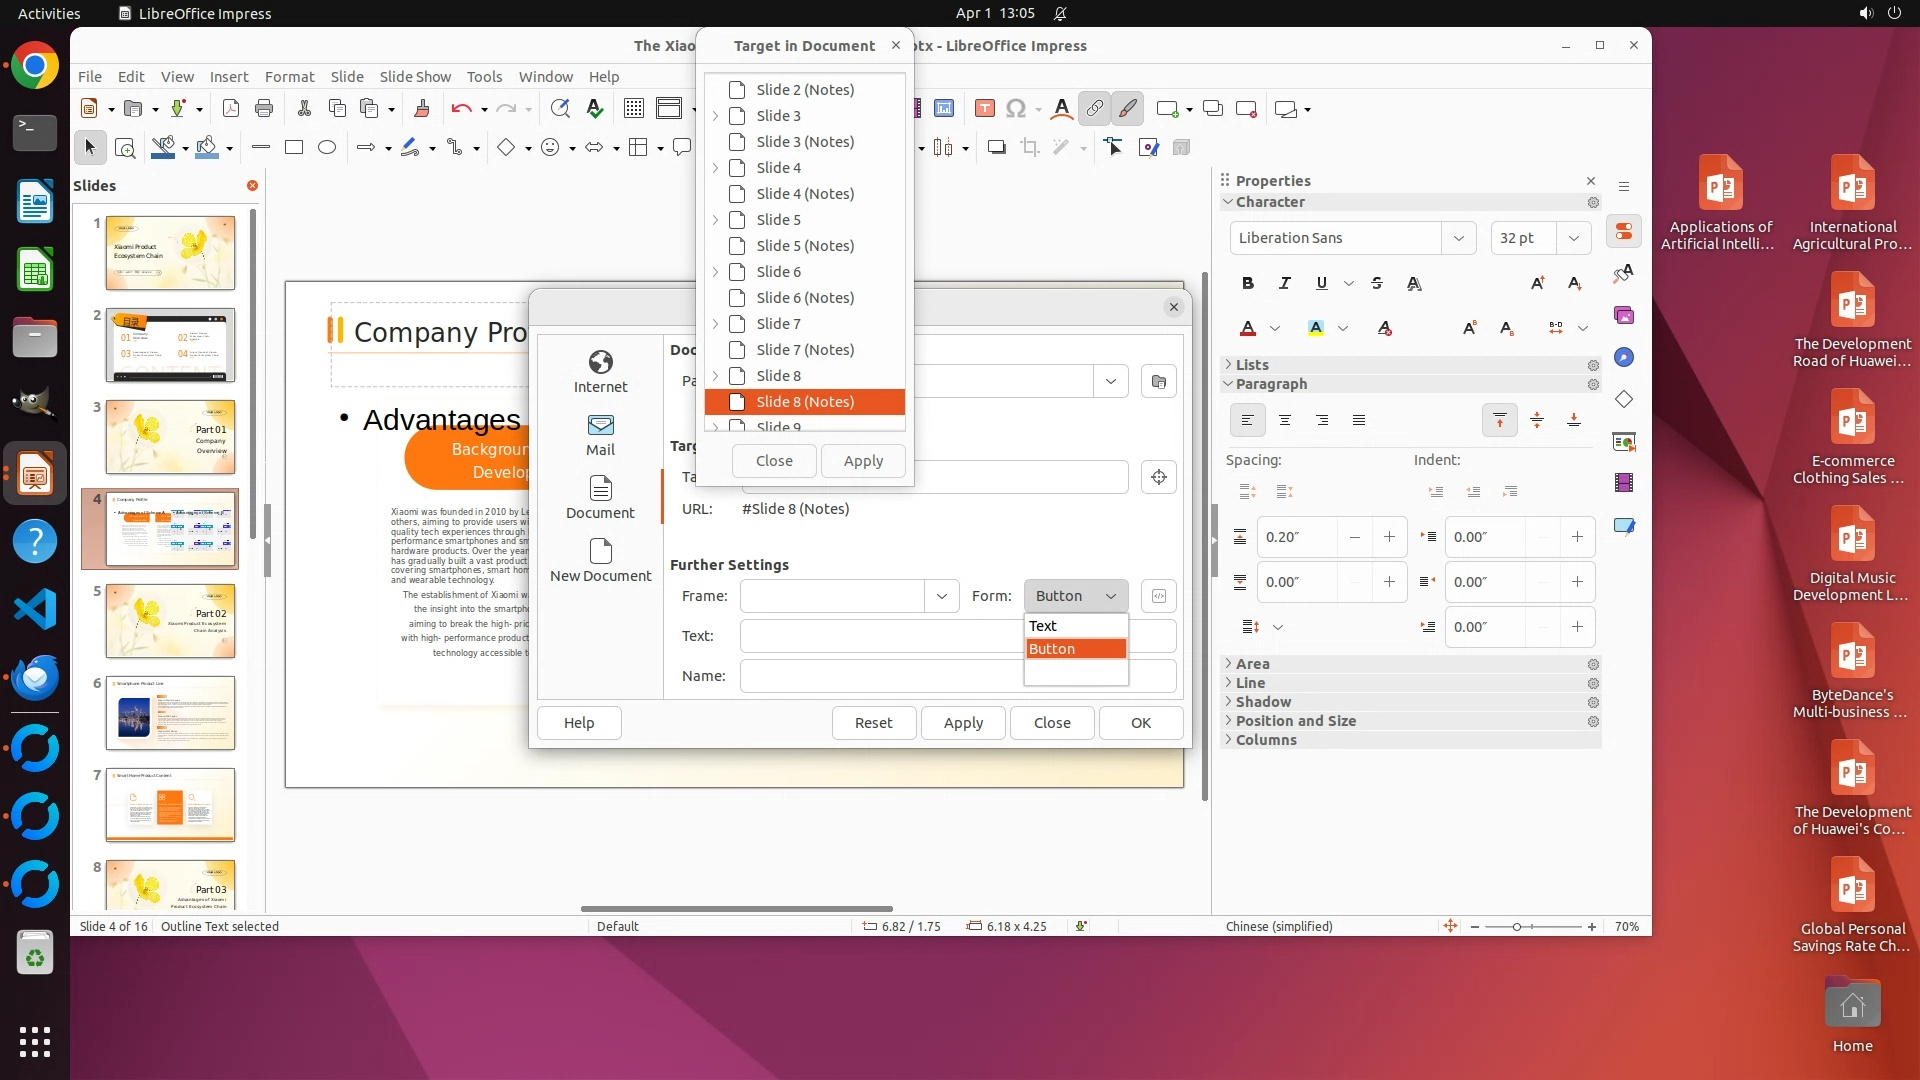
Task: Select the Mail hyperlink type icon
Action: [600, 434]
